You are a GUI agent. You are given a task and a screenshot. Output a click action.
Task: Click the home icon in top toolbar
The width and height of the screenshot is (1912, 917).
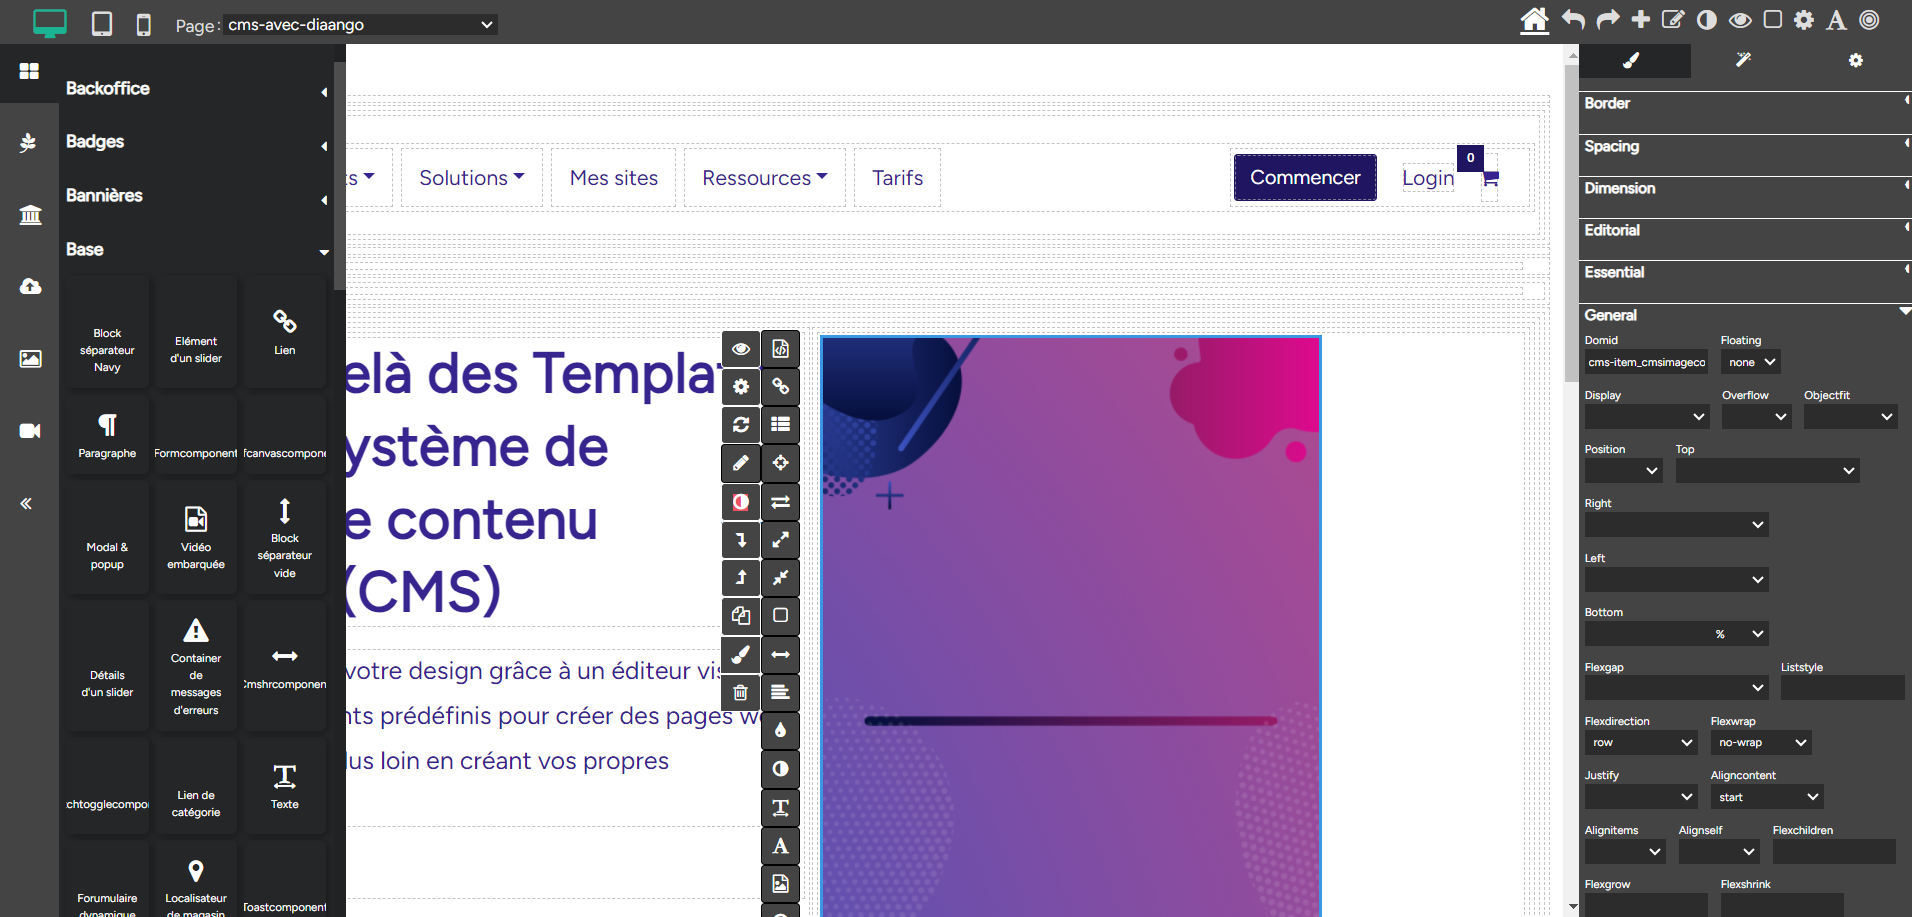[x=1534, y=20]
